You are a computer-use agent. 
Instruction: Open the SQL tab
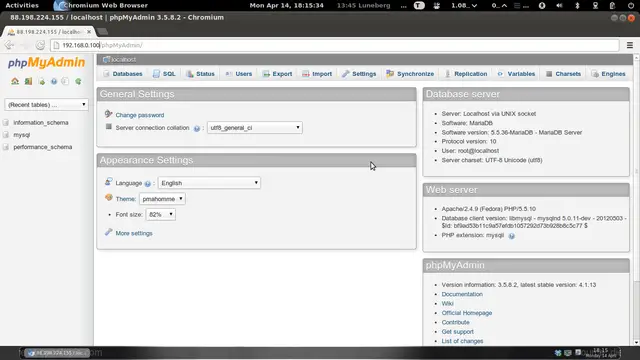(164, 74)
